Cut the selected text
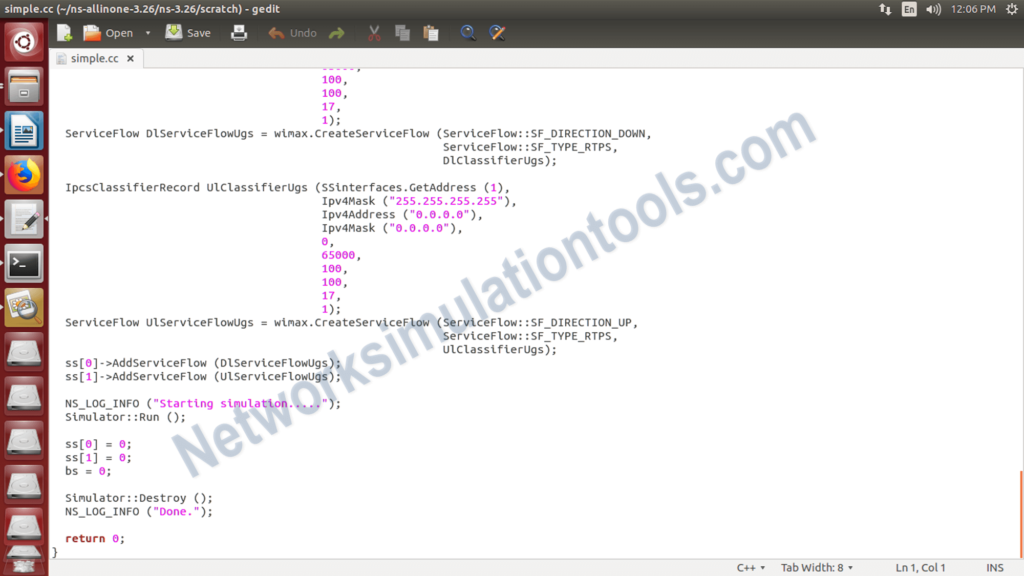The width and height of the screenshot is (1024, 576). 373,32
